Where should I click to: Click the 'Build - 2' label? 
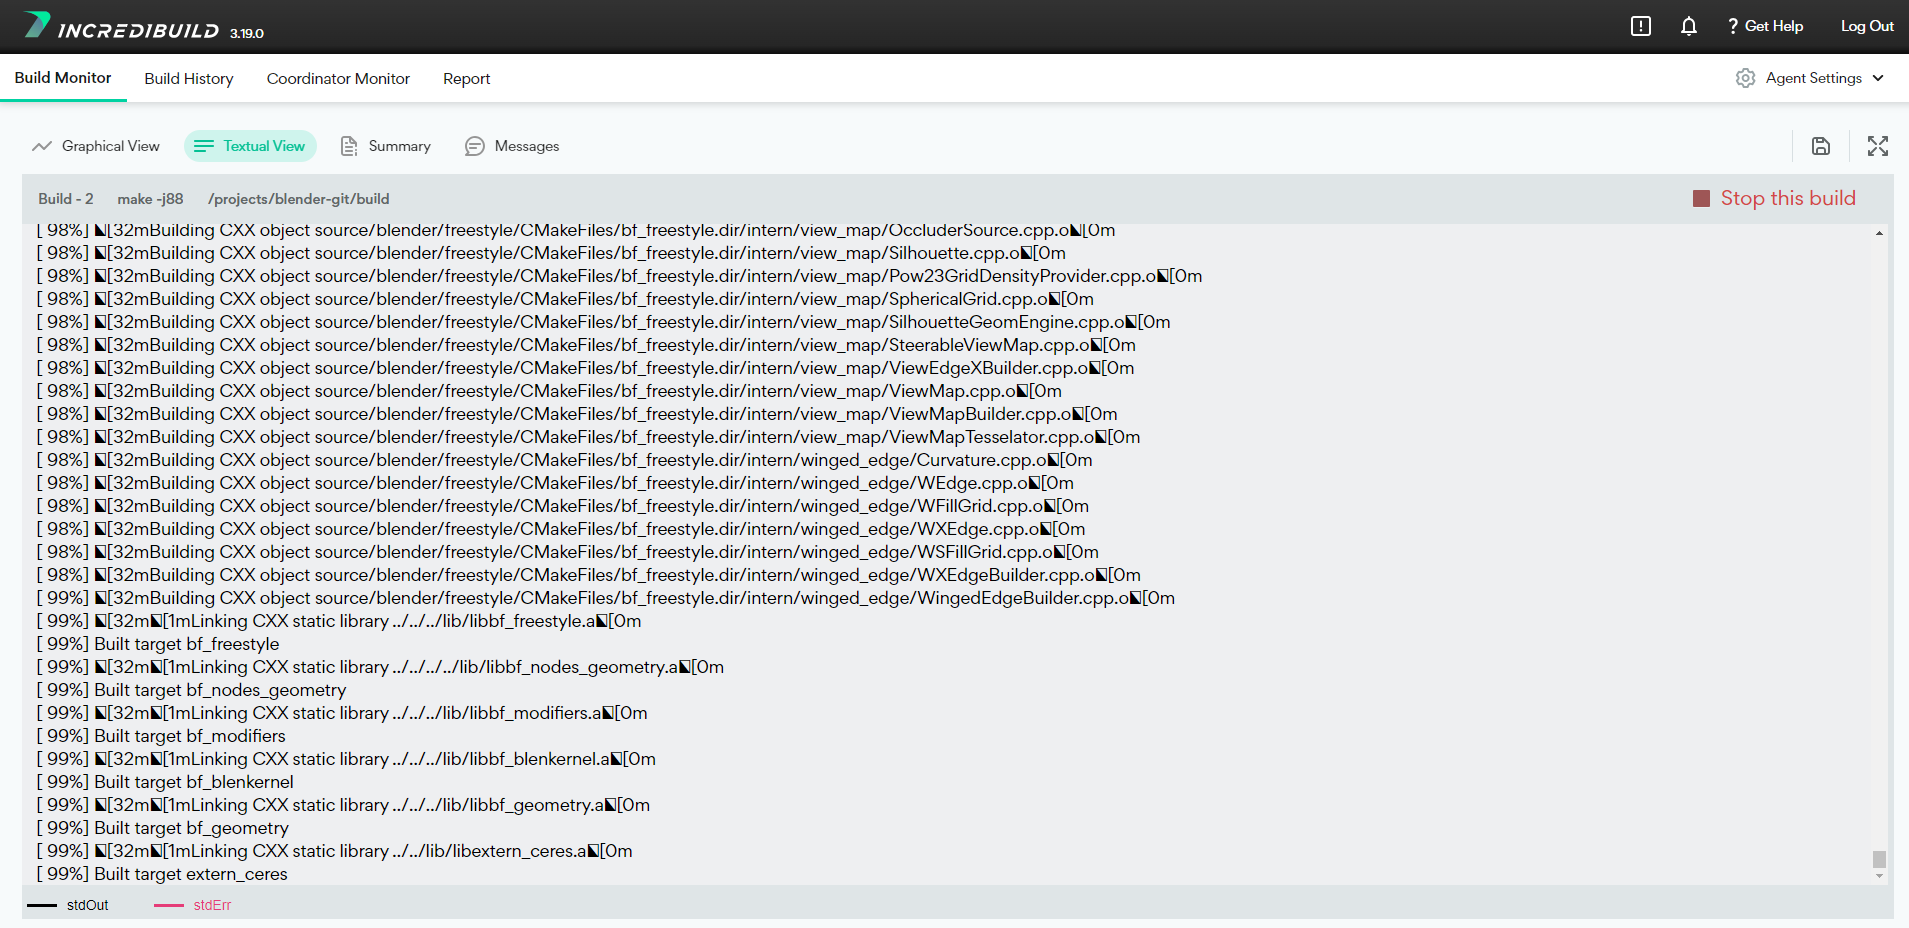coord(66,199)
